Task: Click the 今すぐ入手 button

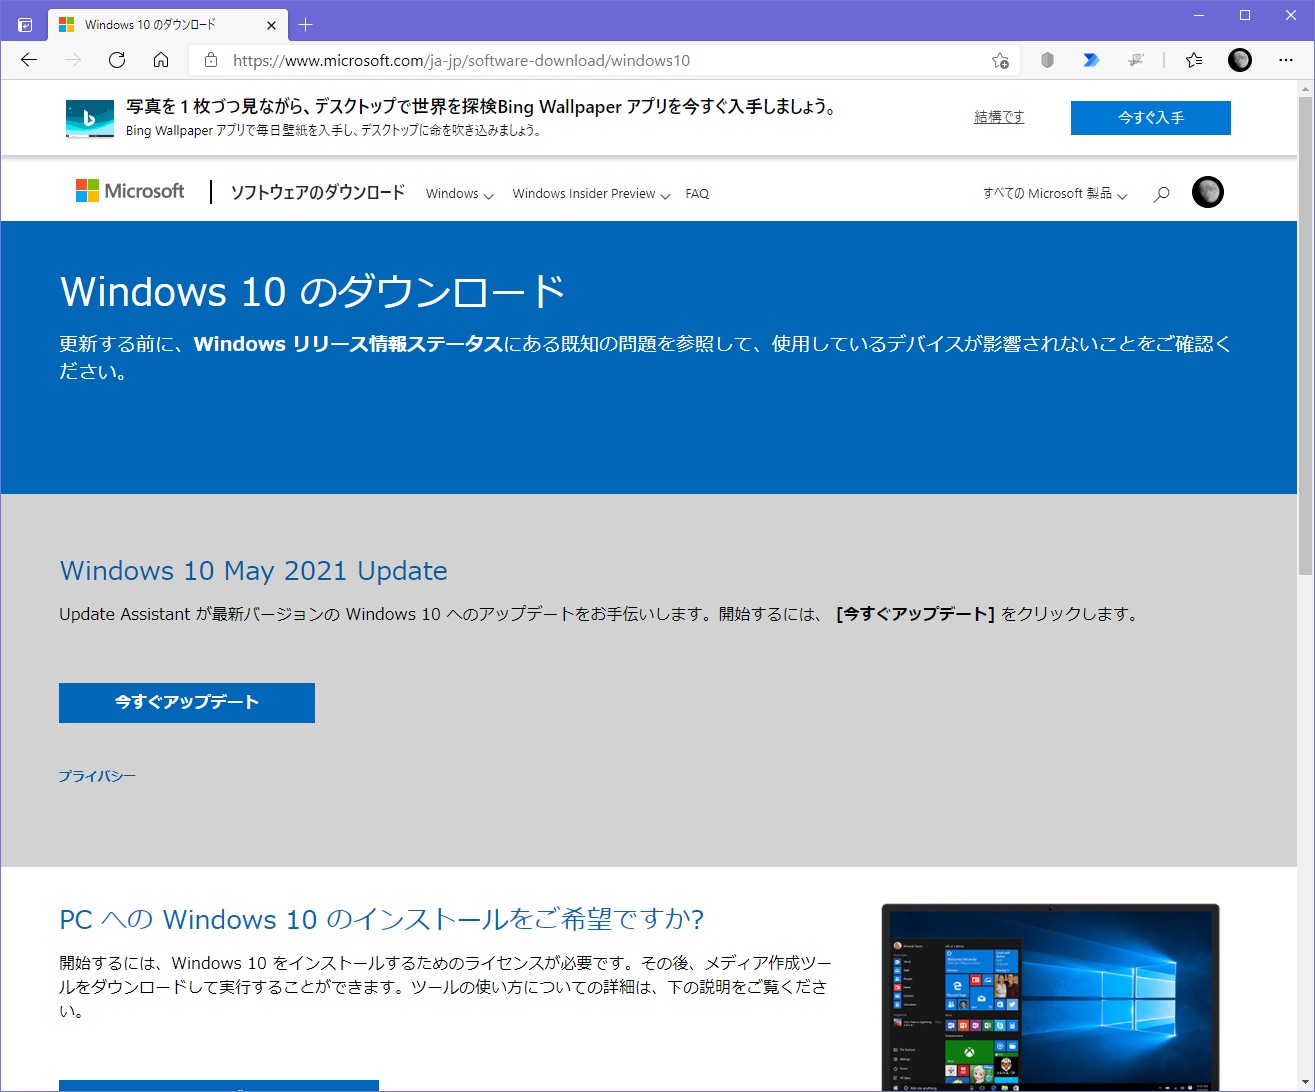Action: click(x=1151, y=118)
